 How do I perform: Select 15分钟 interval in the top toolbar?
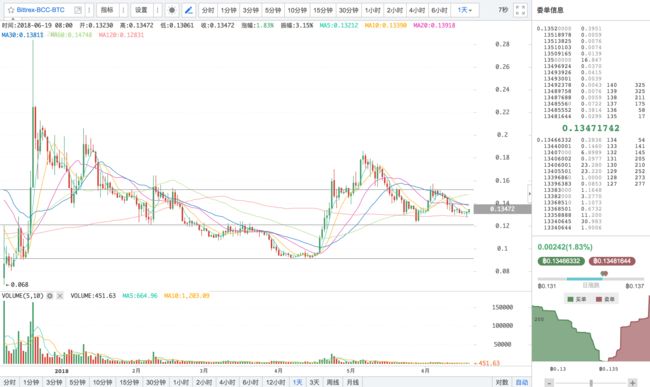click(x=323, y=10)
